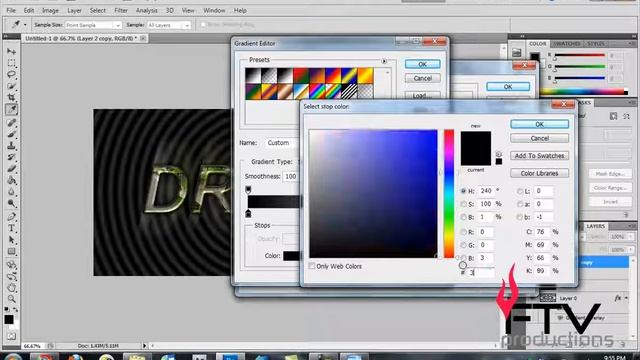Click the web-safe color cube icon
This screenshot has width=640, height=360.
click(498, 154)
